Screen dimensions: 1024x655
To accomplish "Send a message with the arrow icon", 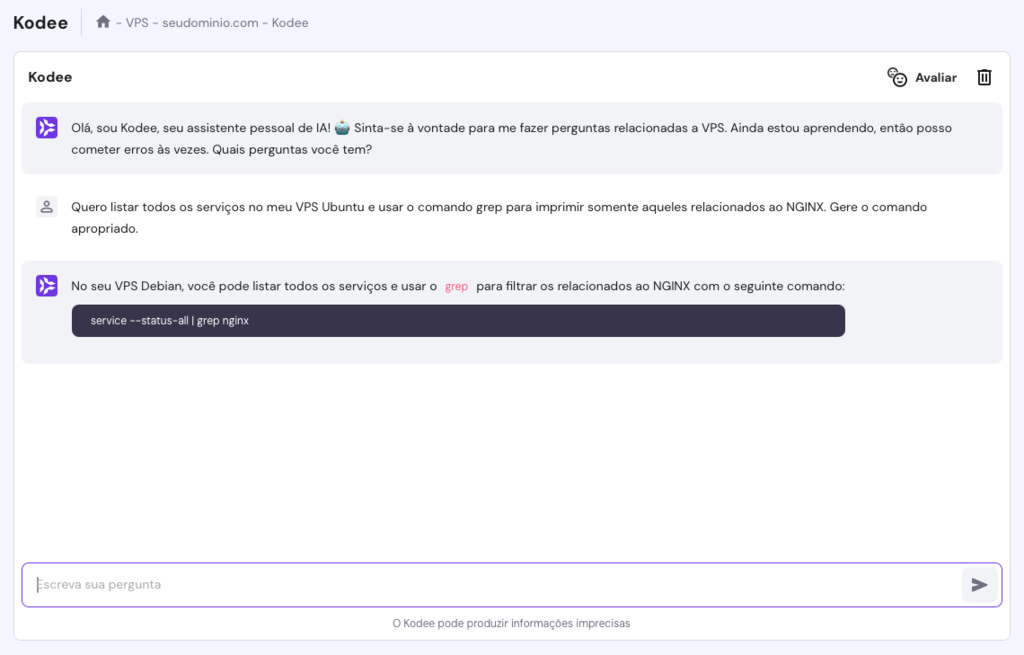I will 980,585.
